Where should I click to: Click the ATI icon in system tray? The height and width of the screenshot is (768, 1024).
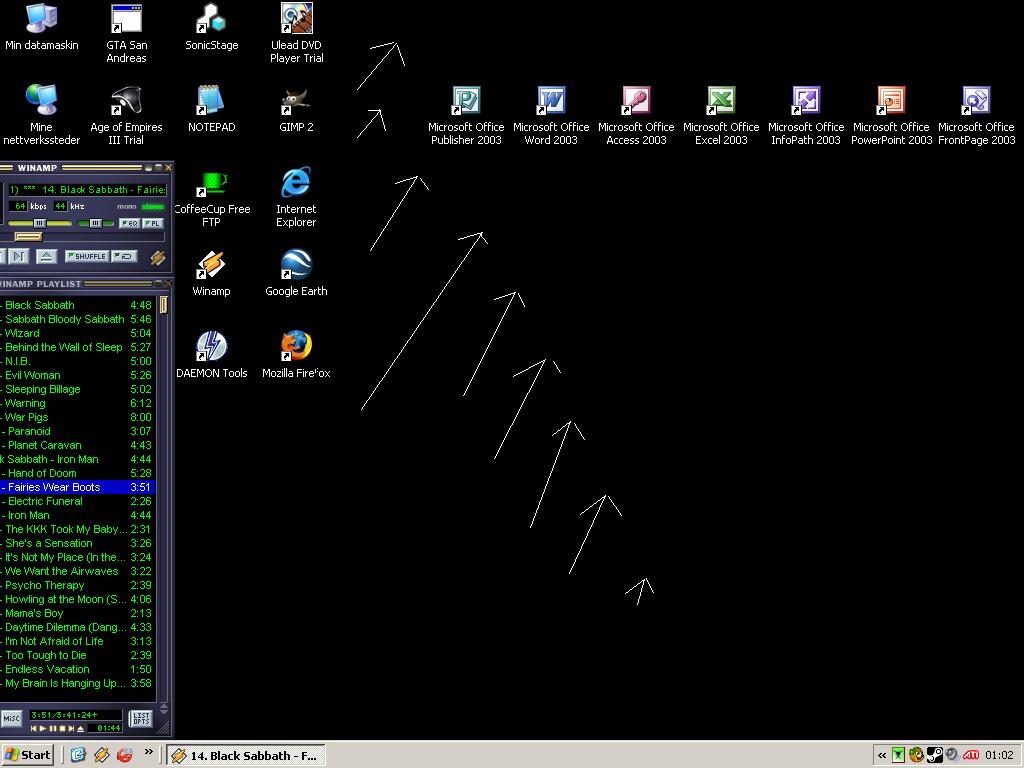point(970,755)
